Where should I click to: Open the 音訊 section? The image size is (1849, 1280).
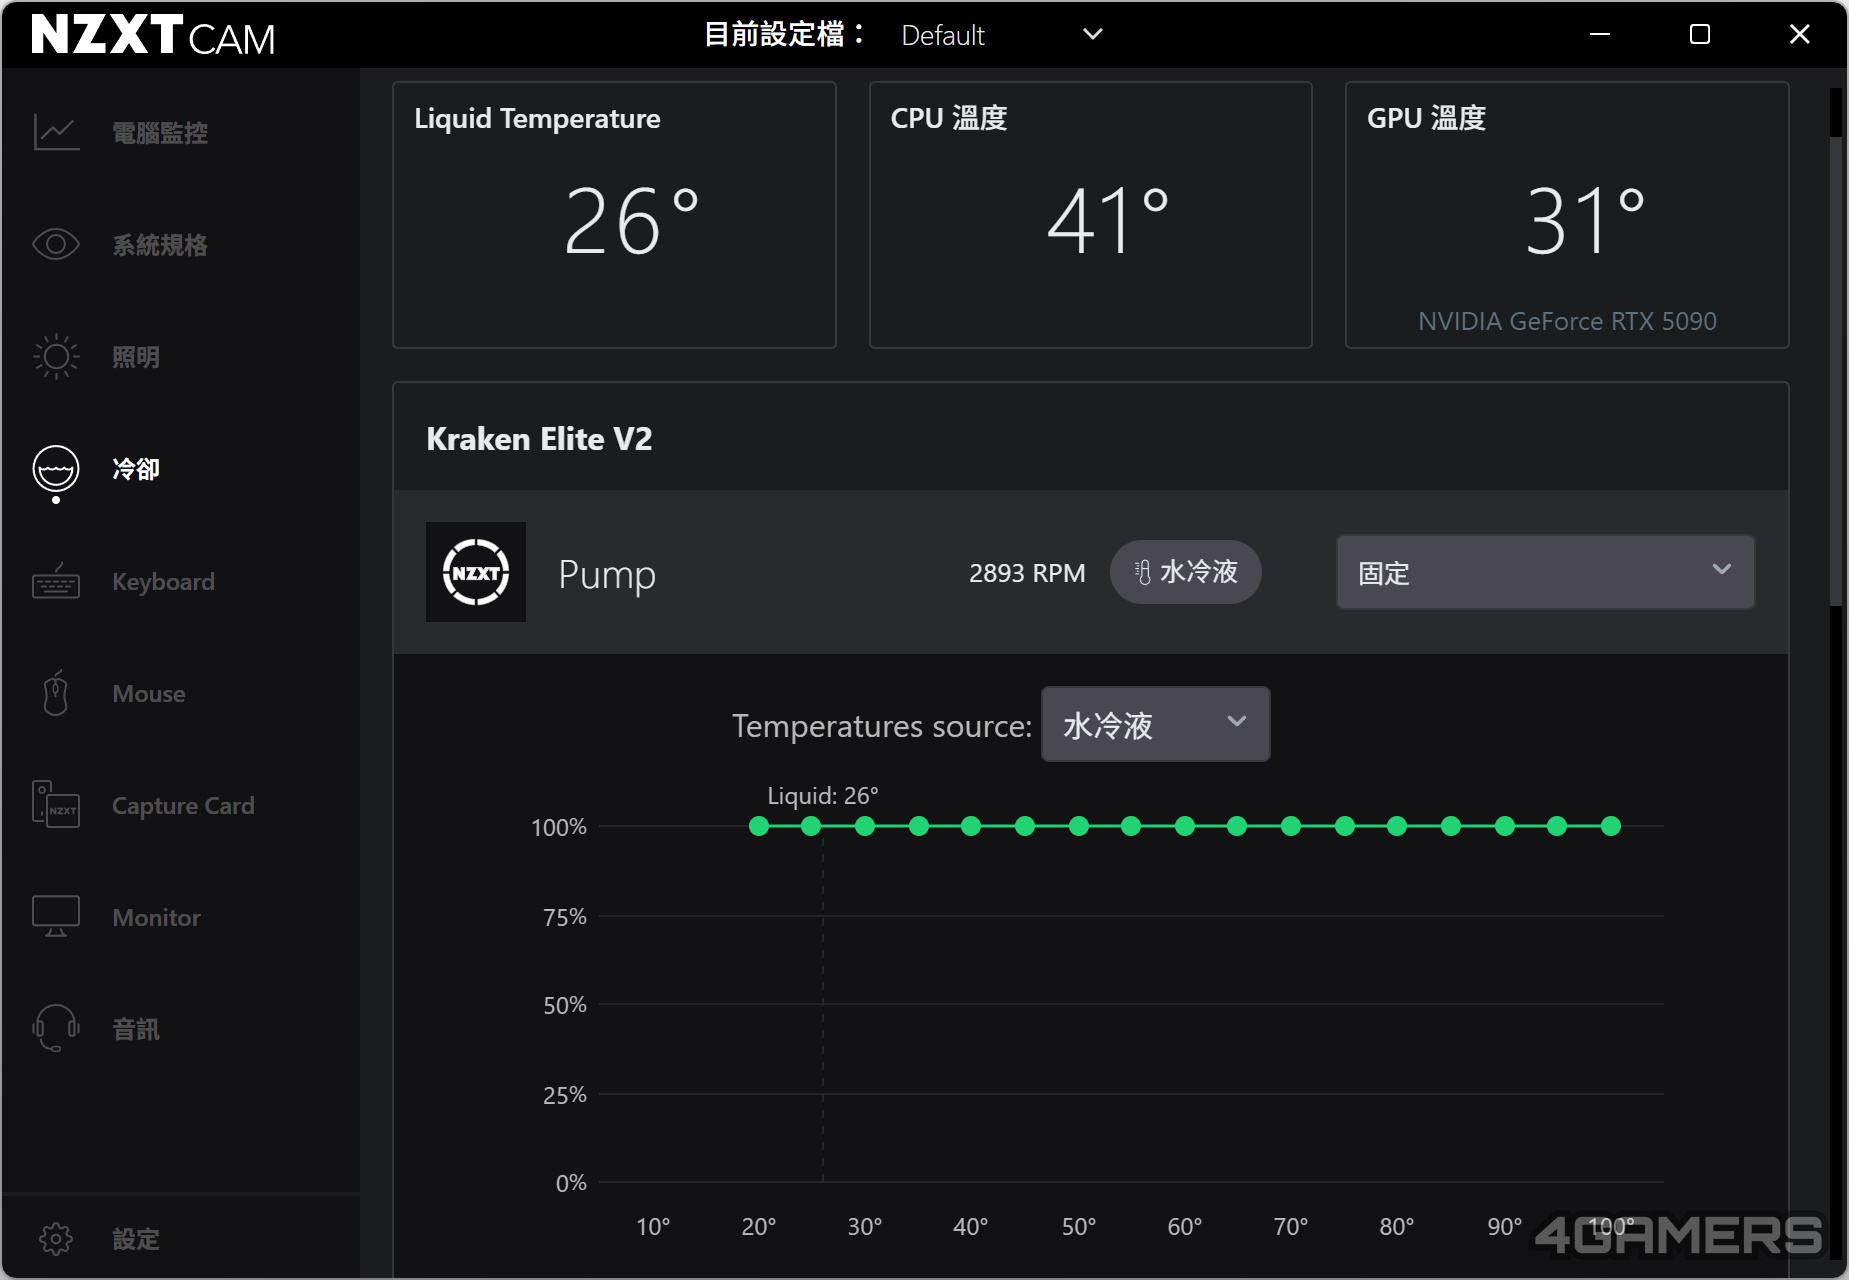pyautogui.click(x=136, y=1029)
